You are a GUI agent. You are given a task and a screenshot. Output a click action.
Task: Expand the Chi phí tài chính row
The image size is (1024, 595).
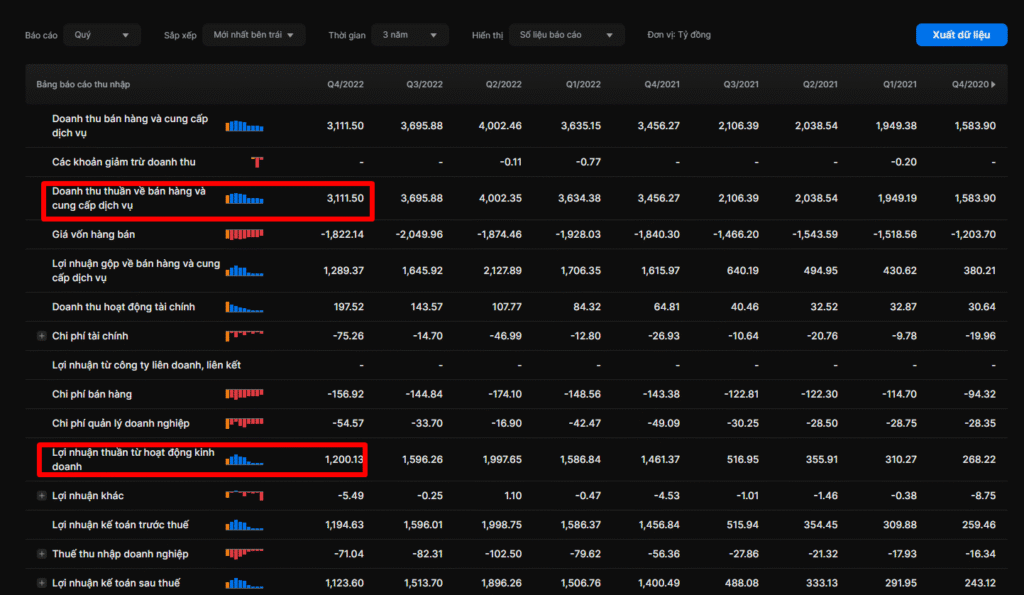point(41,336)
